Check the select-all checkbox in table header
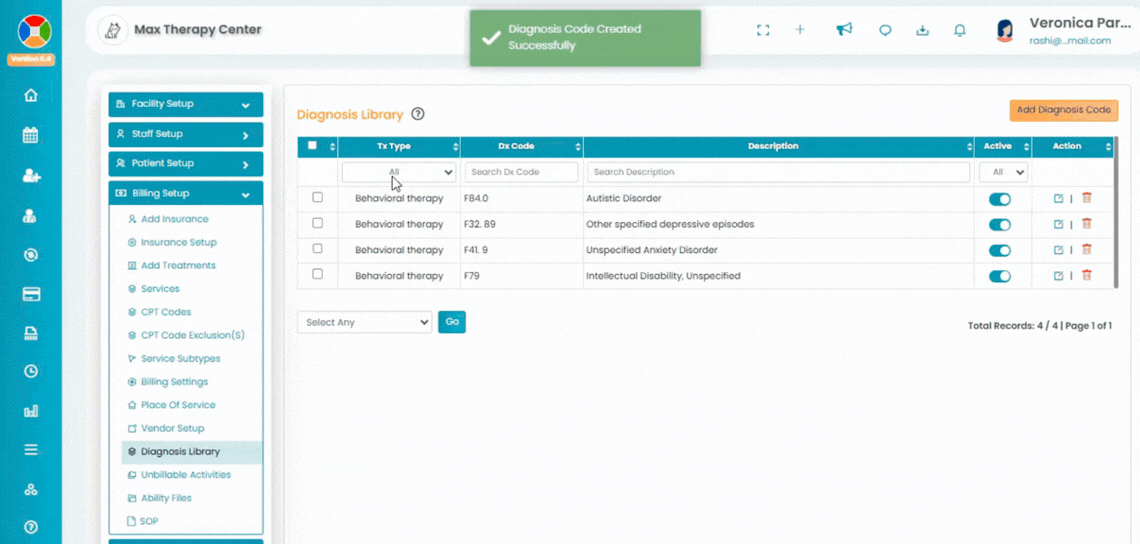Viewport: 1140px width, 544px height. (313, 145)
